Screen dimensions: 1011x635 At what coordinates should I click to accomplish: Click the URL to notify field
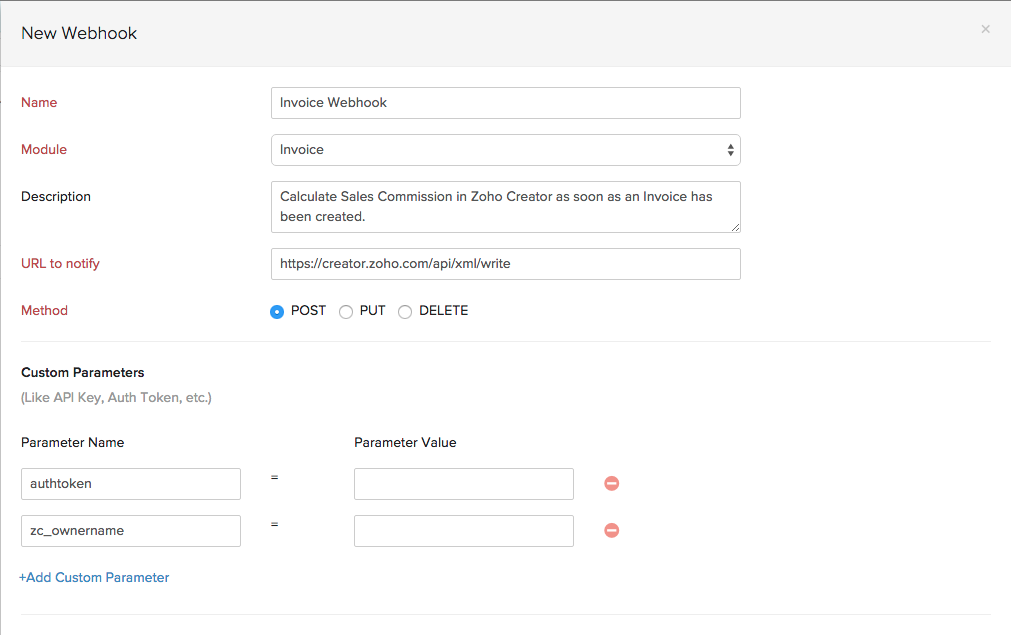point(505,263)
